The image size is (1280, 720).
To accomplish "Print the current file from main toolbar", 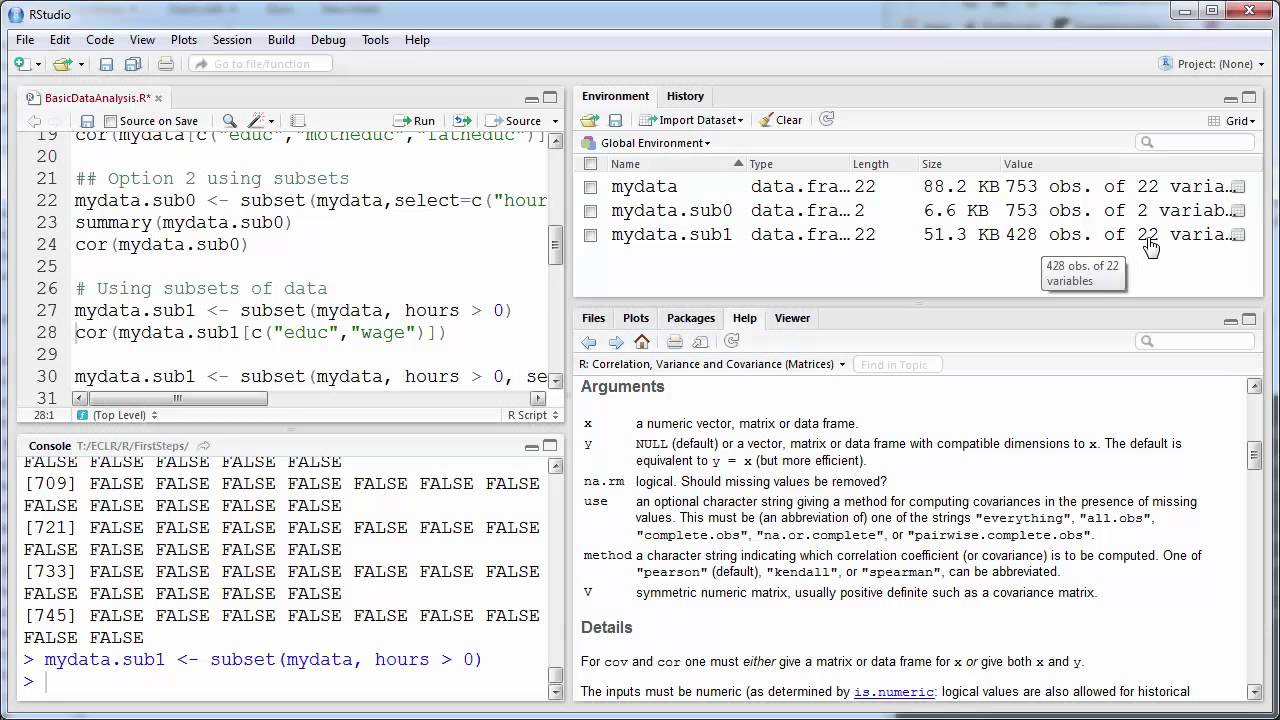I will pos(166,64).
